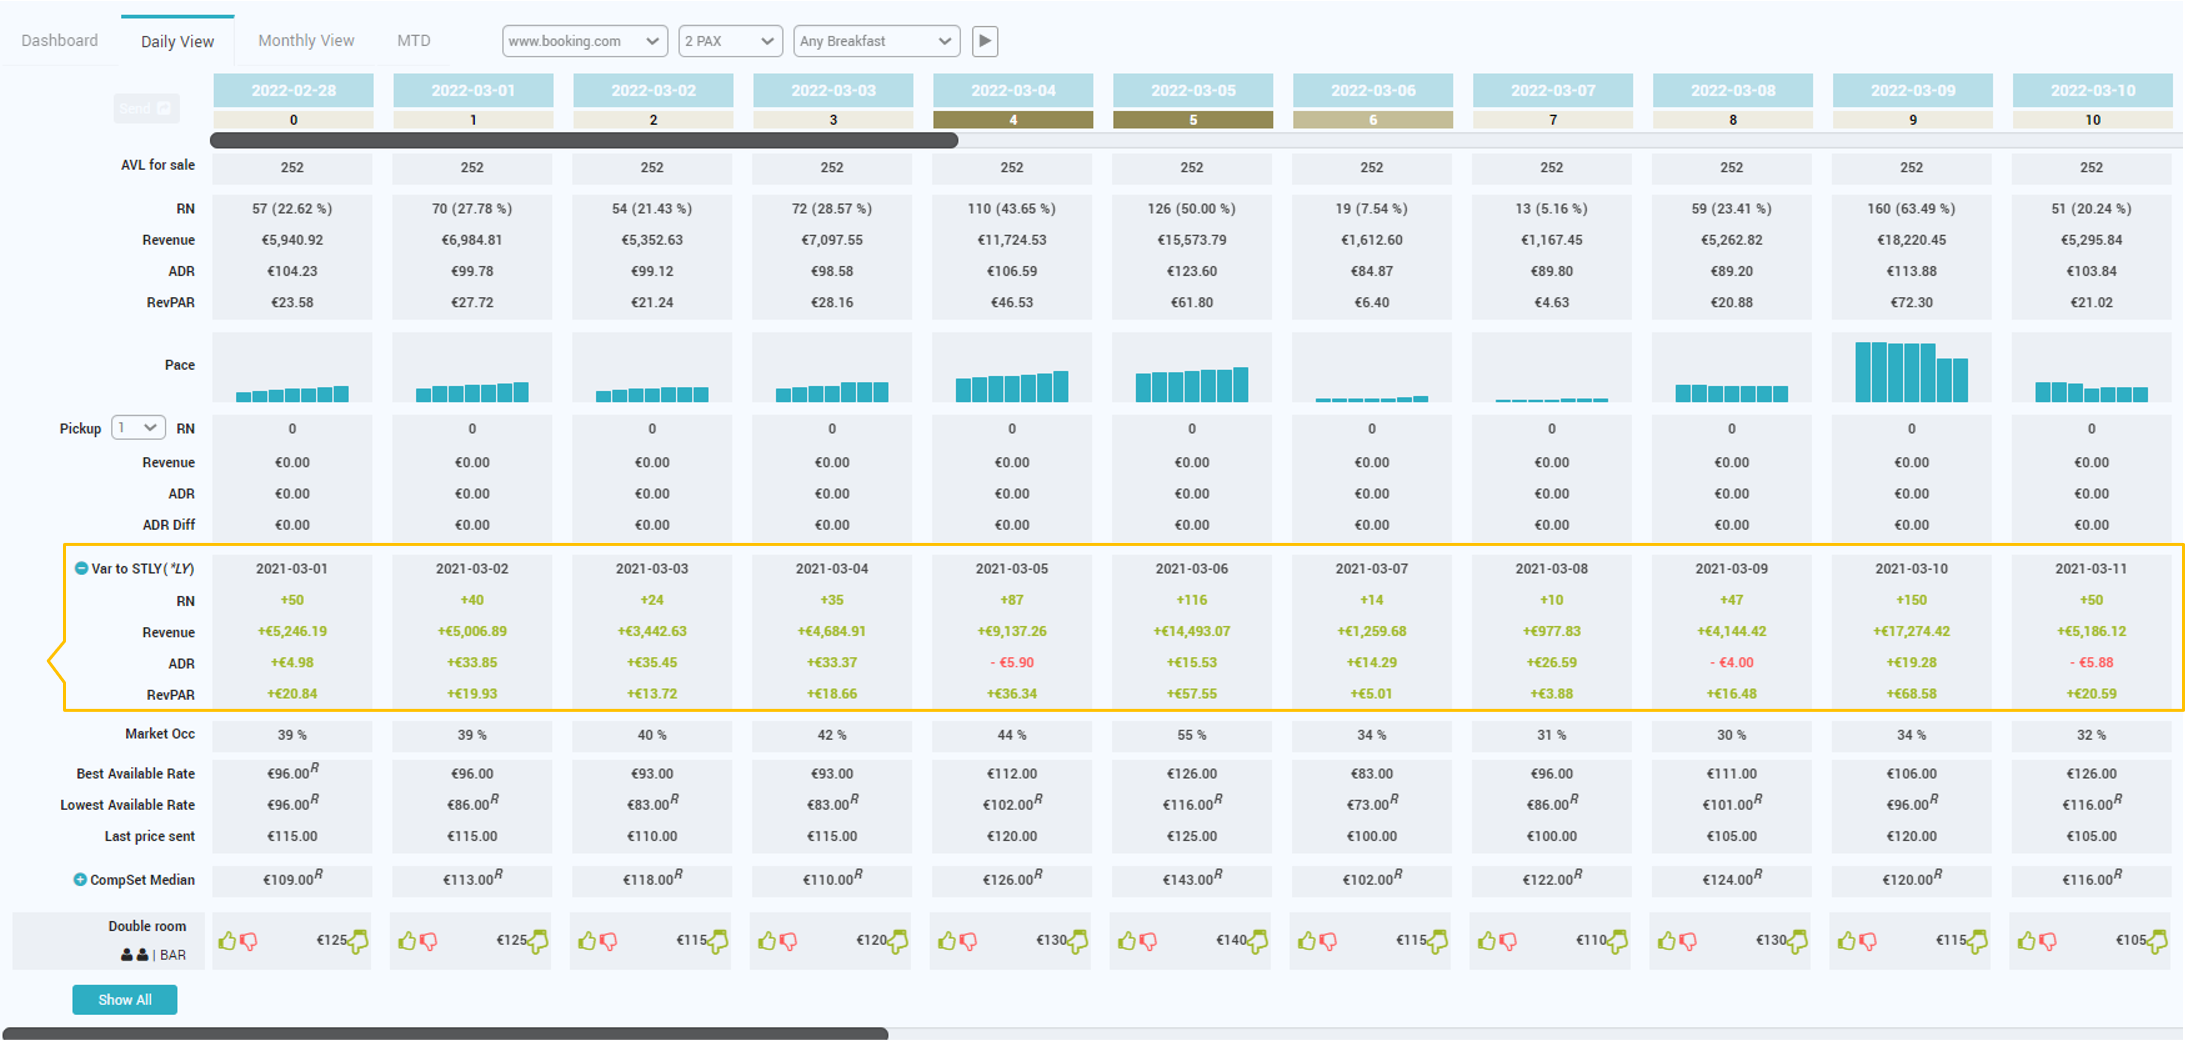The width and height of the screenshot is (2185, 1040).
Task: Click the down-arrow icon beside 2022-03-07's €110
Action: 1618,941
